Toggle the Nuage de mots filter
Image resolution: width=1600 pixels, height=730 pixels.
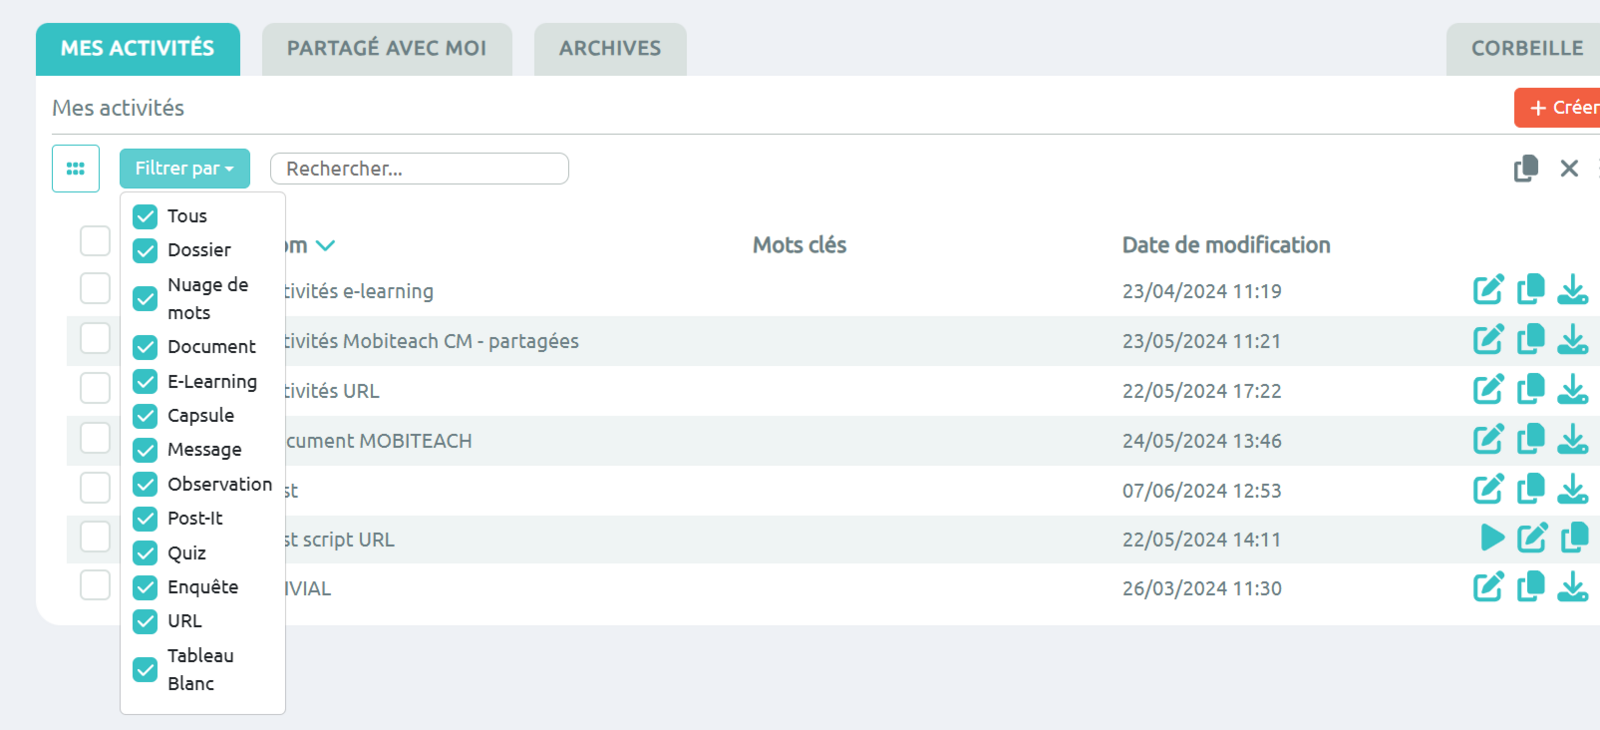(145, 299)
